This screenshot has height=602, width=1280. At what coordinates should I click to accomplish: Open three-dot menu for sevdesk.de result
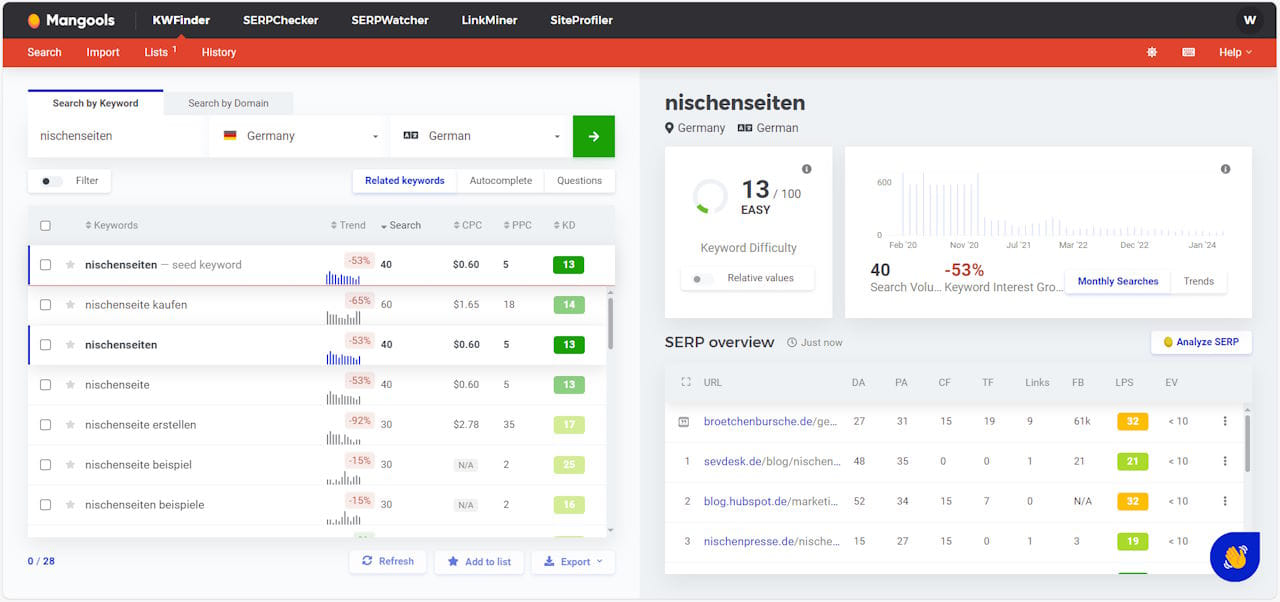click(1225, 461)
